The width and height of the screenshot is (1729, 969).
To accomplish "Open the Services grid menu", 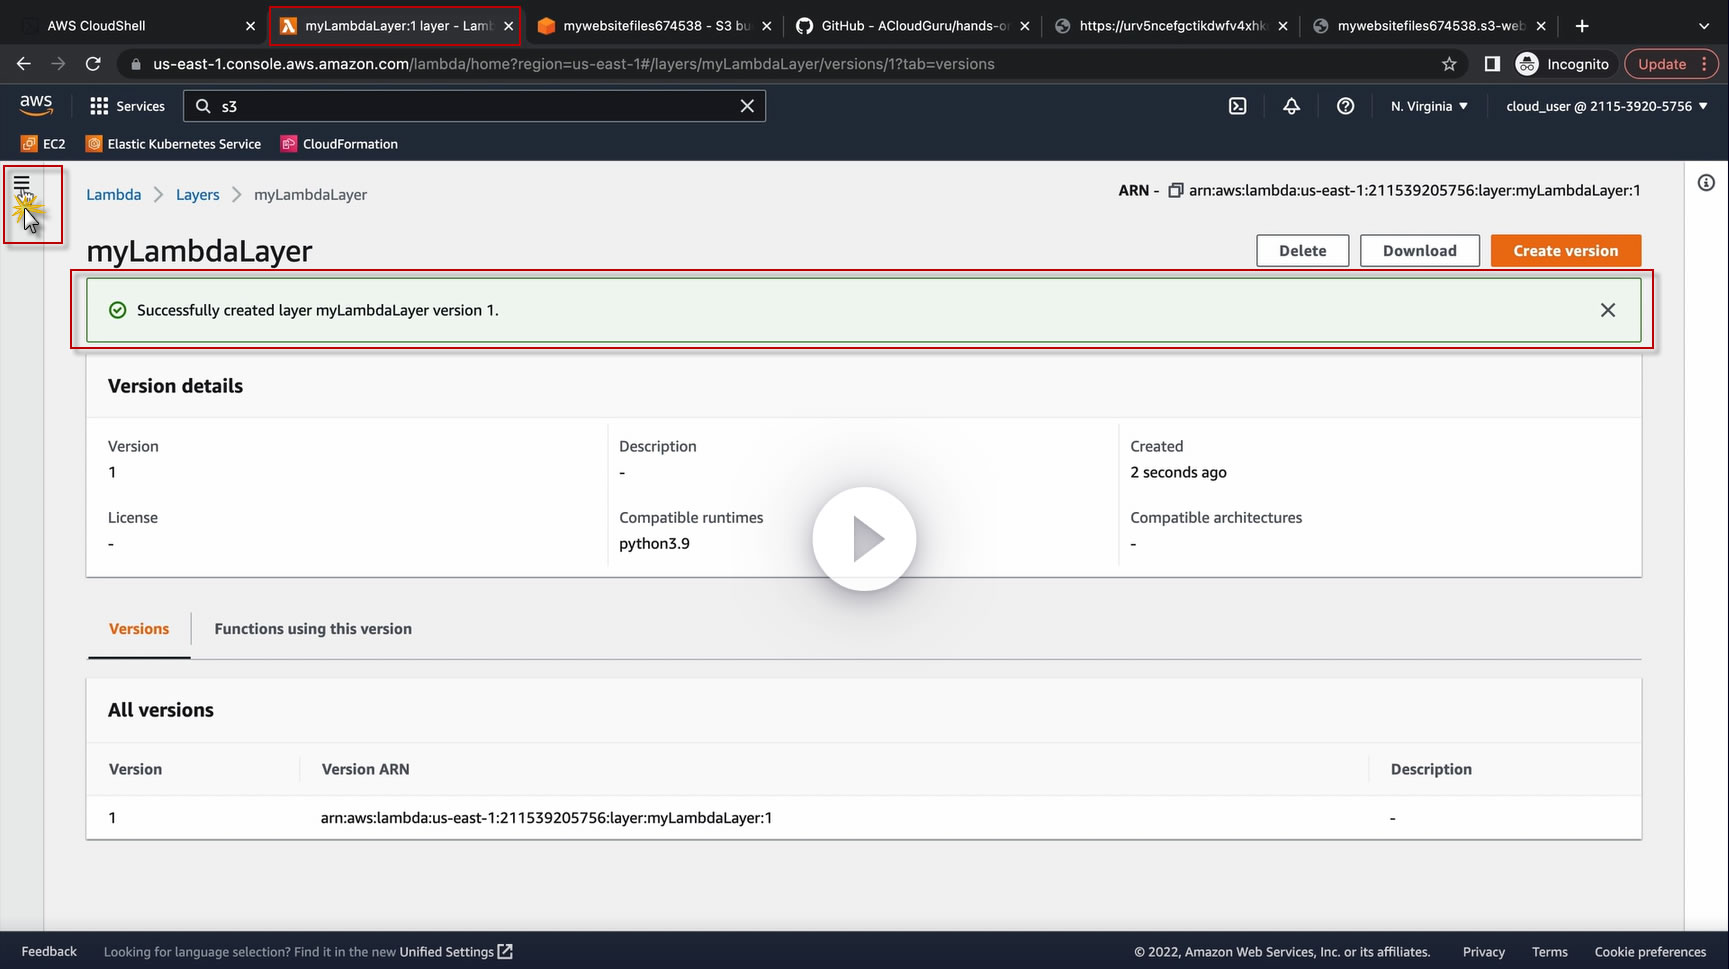I will pyautogui.click(x=127, y=106).
